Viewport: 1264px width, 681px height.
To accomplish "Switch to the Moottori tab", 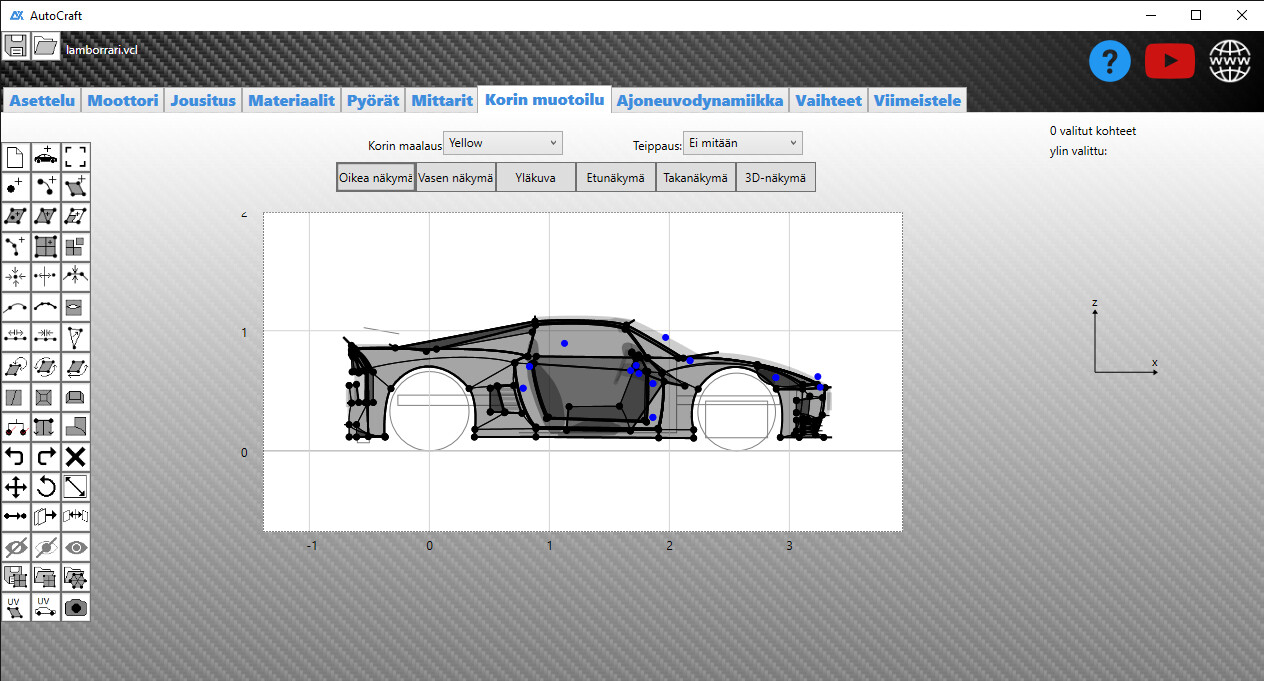I will point(123,100).
